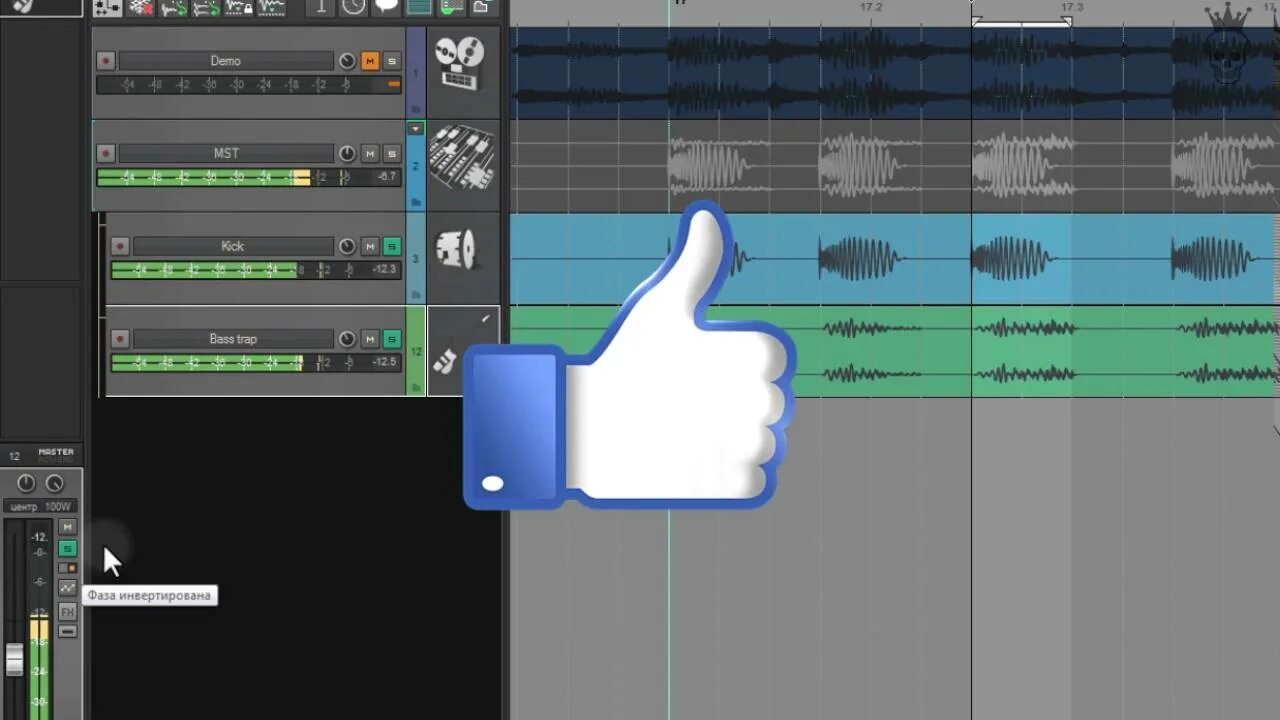Screen dimensions: 1280x720
Task: Click the envelope lock toolbar icon
Action: pos(238,8)
